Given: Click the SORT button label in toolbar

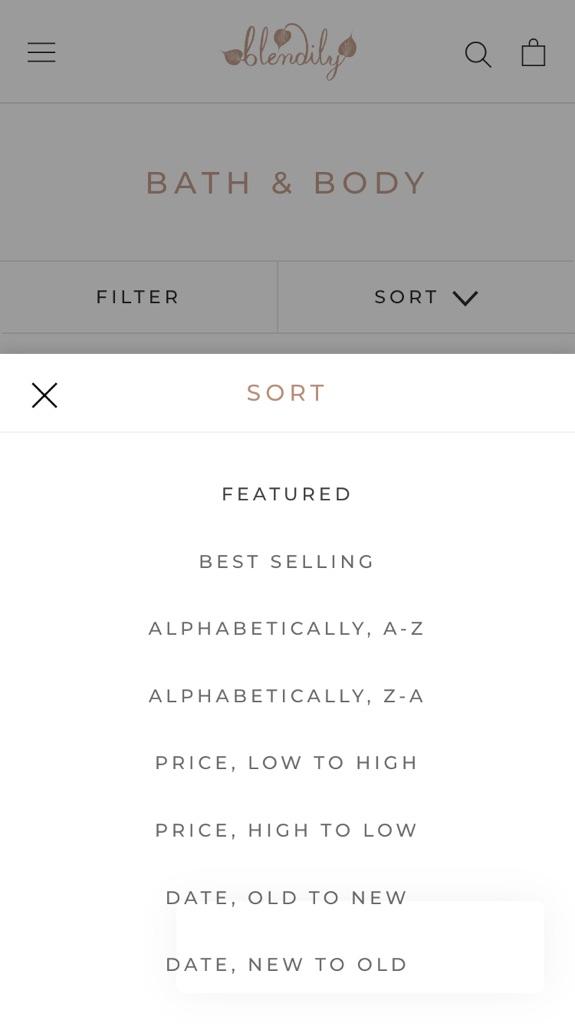Looking at the screenshot, I should click(x=406, y=297).
